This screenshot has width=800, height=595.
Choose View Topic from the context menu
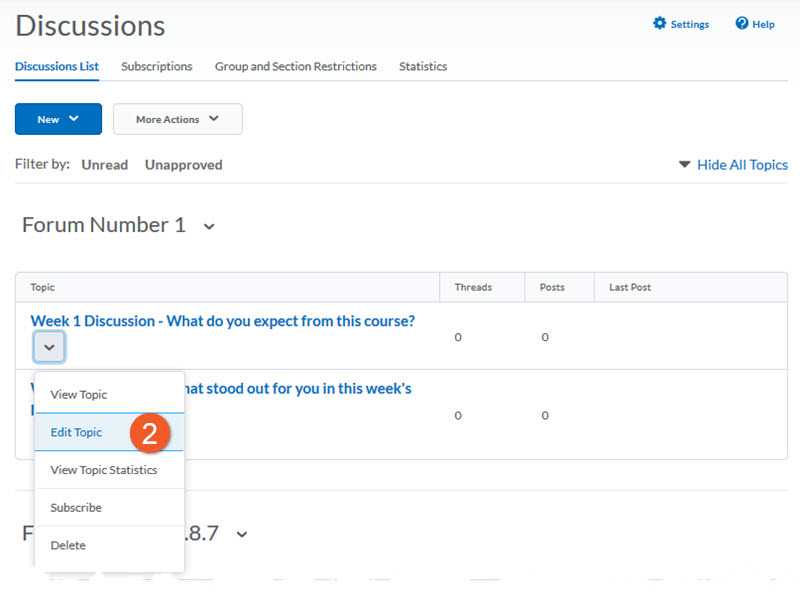click(x=78, y=395)
